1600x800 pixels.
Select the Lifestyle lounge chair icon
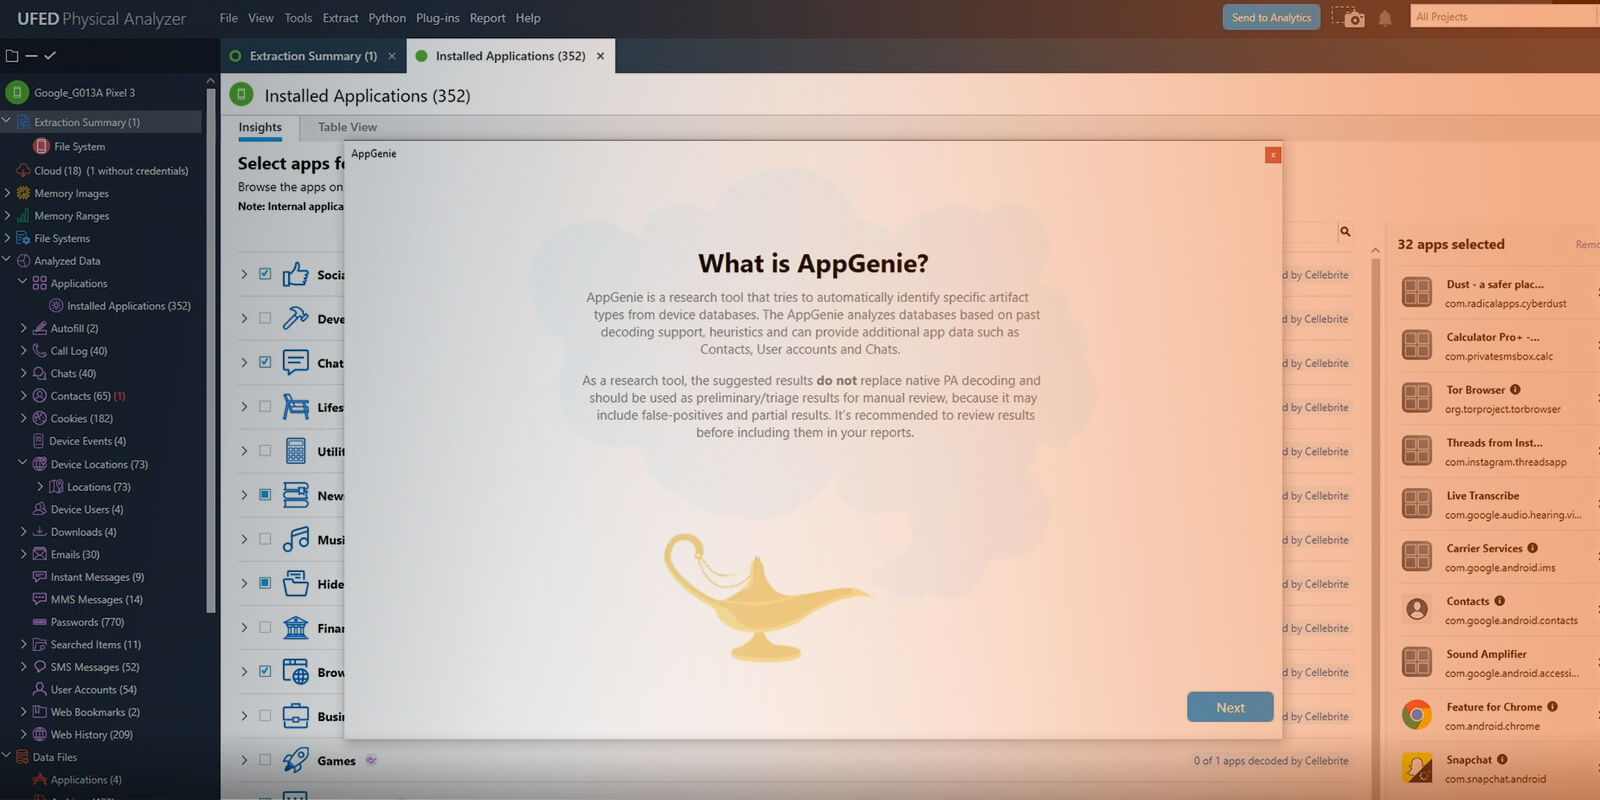tap(295, 407)
